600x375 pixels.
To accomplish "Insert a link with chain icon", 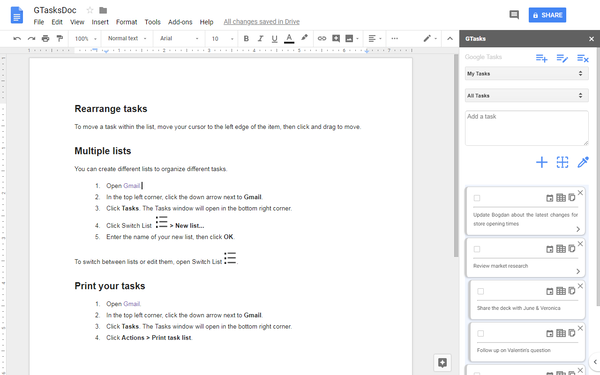I will click(x=322, y=38).
